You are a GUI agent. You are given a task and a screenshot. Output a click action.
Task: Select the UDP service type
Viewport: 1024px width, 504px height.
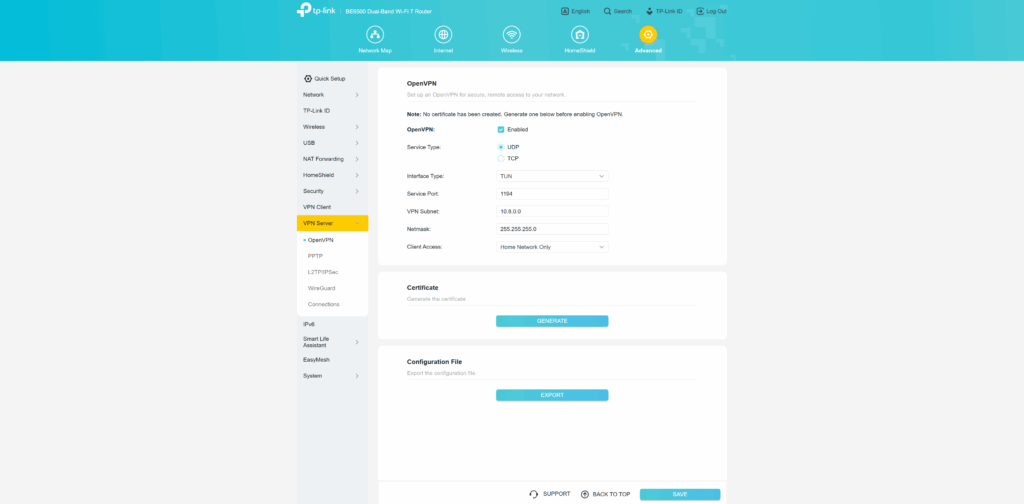tap(501, 147)
